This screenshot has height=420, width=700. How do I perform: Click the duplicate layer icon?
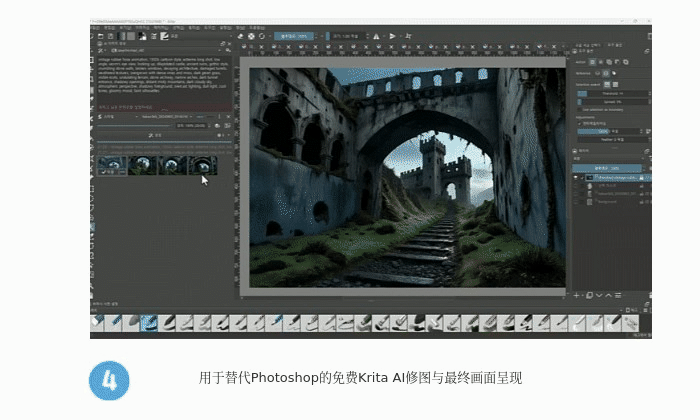point(587,294)
